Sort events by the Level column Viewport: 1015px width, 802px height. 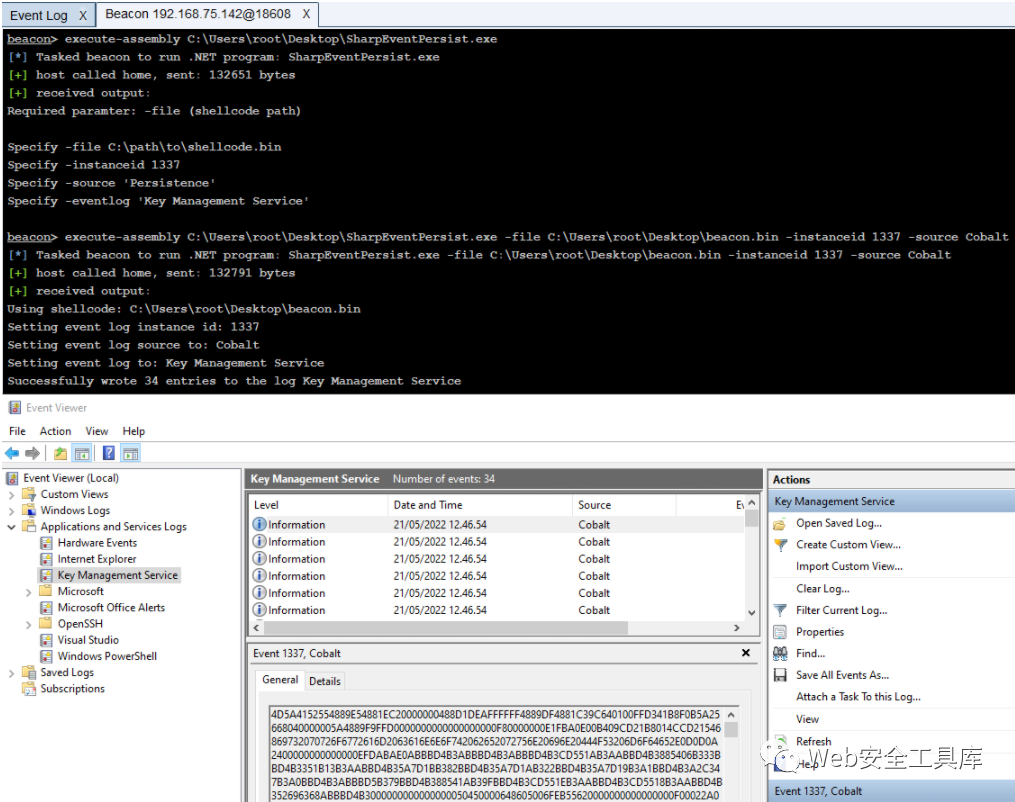point(318,505)
